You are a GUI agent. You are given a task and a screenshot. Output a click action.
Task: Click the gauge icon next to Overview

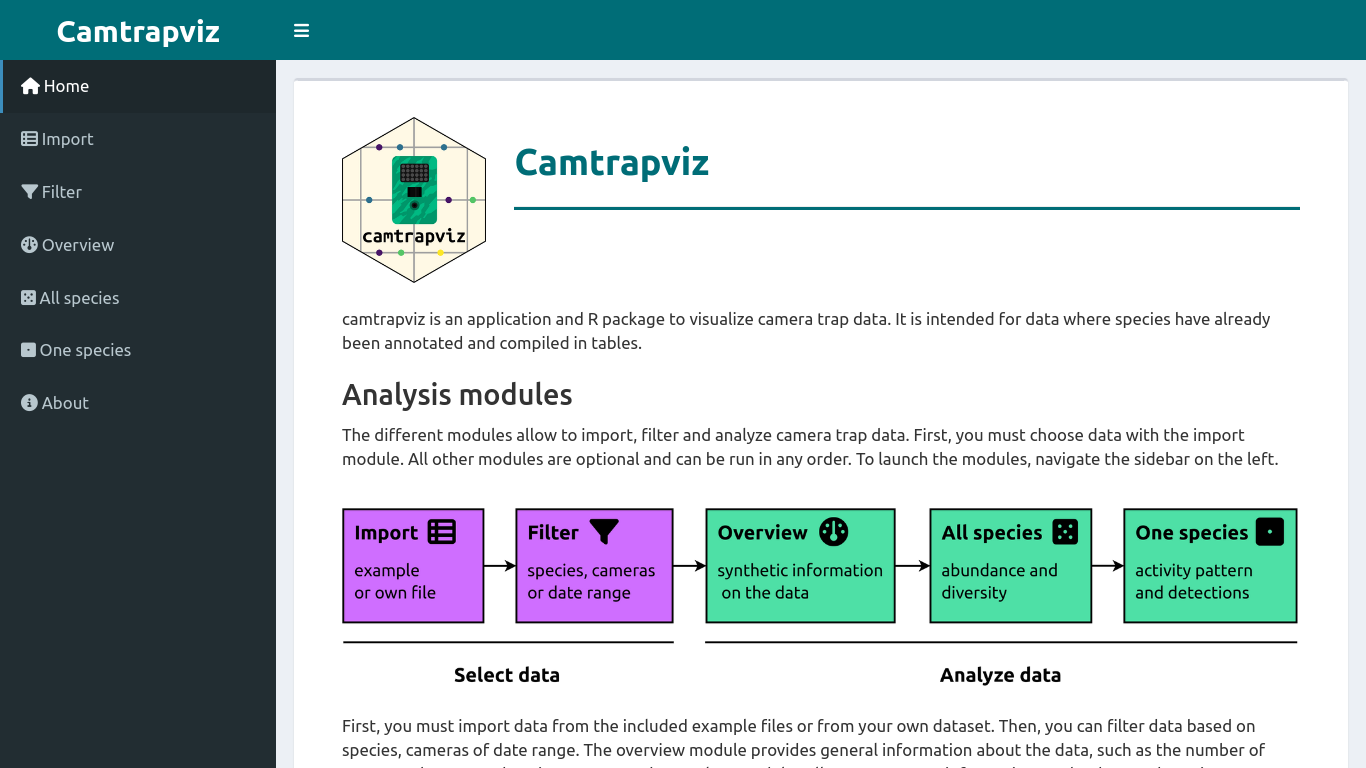pos(28,244)
